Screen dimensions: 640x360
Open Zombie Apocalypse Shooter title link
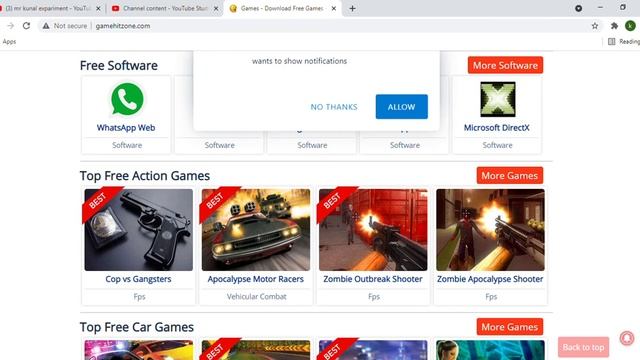[x=490, y=279]
